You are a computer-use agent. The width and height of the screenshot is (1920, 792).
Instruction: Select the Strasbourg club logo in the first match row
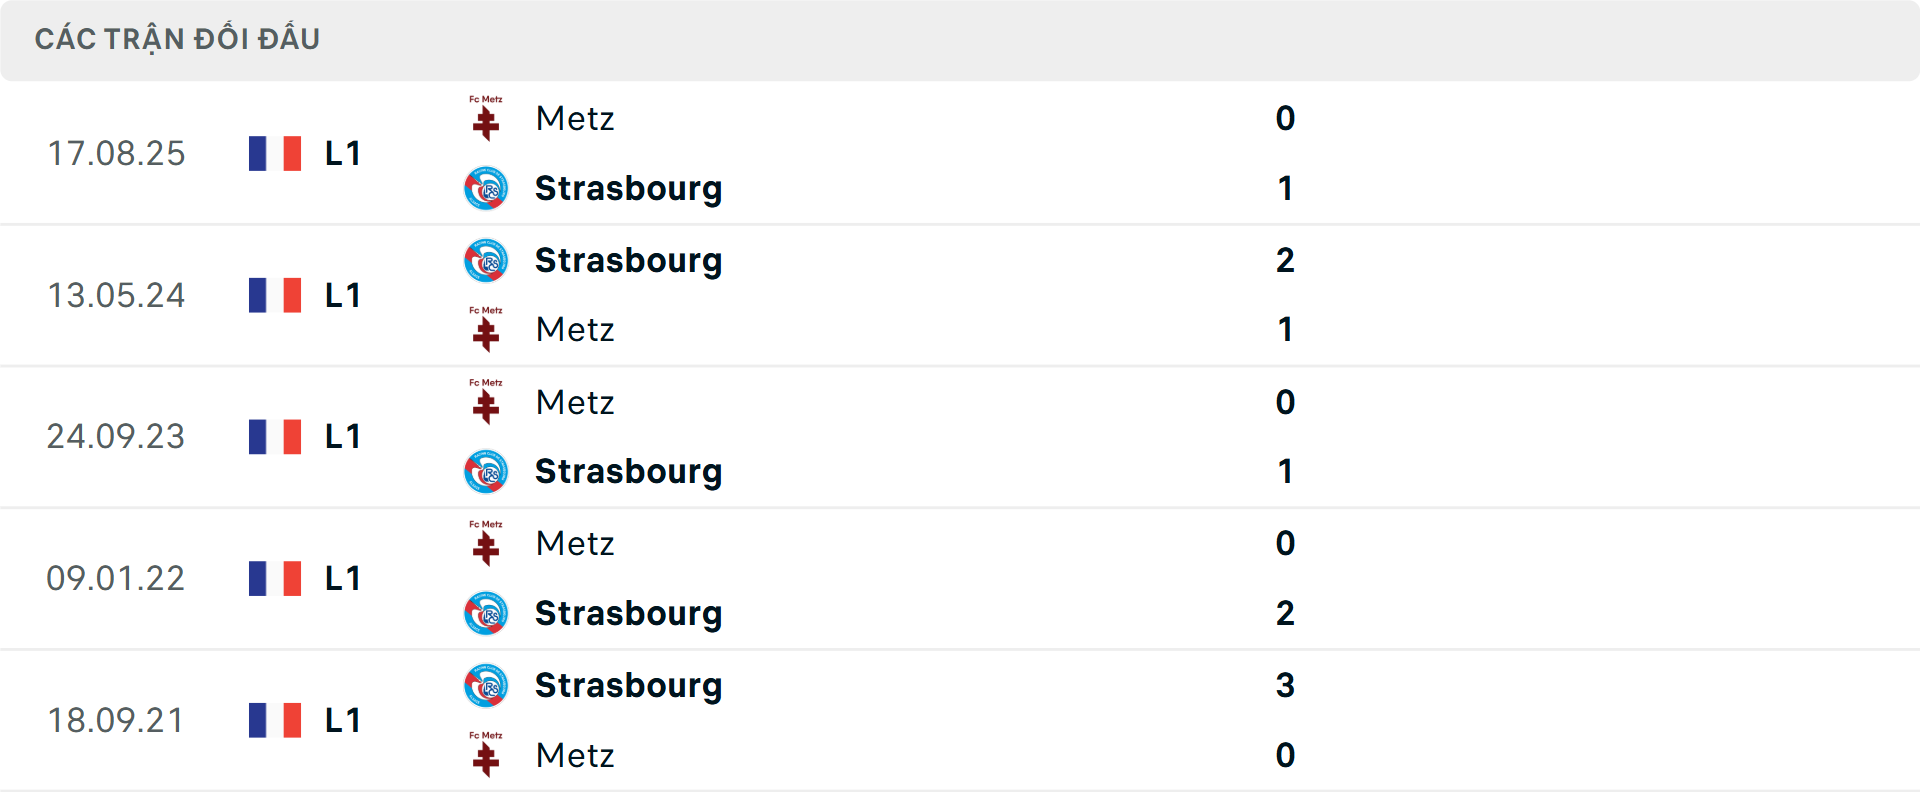pyautogui.click(x=486, y=189)
